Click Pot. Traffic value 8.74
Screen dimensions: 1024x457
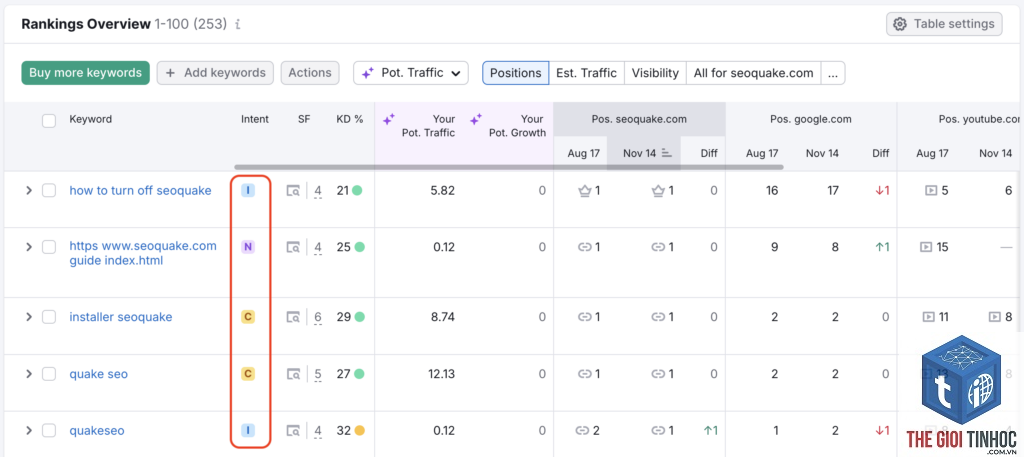443,317
